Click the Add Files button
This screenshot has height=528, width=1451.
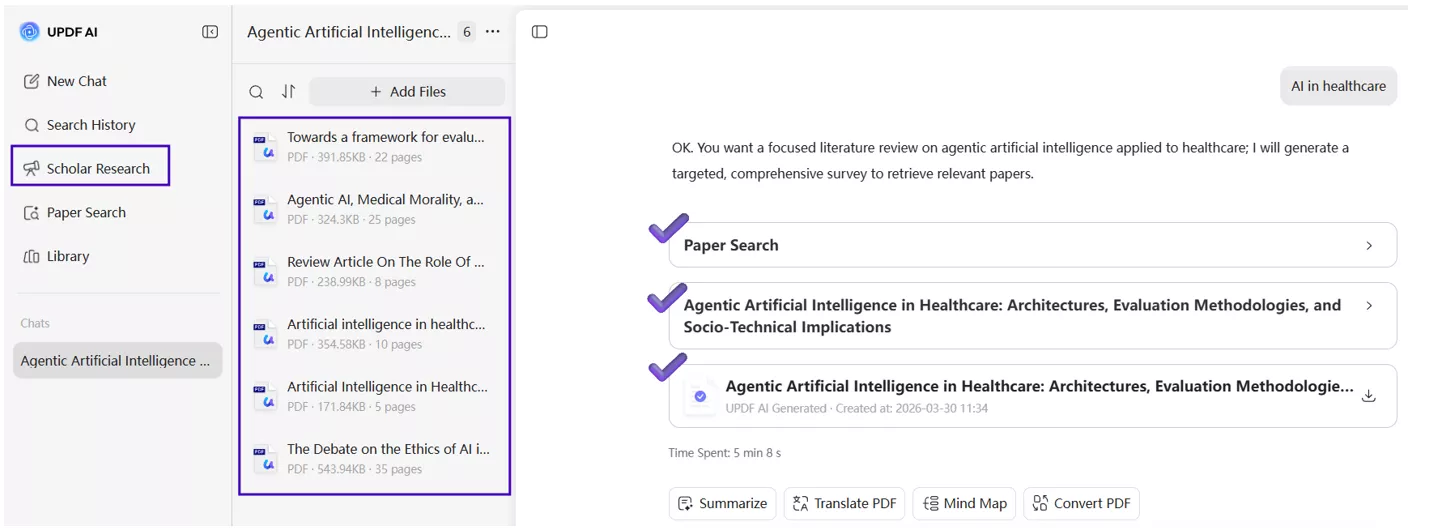pyautogui.click(x=407, y=92)
